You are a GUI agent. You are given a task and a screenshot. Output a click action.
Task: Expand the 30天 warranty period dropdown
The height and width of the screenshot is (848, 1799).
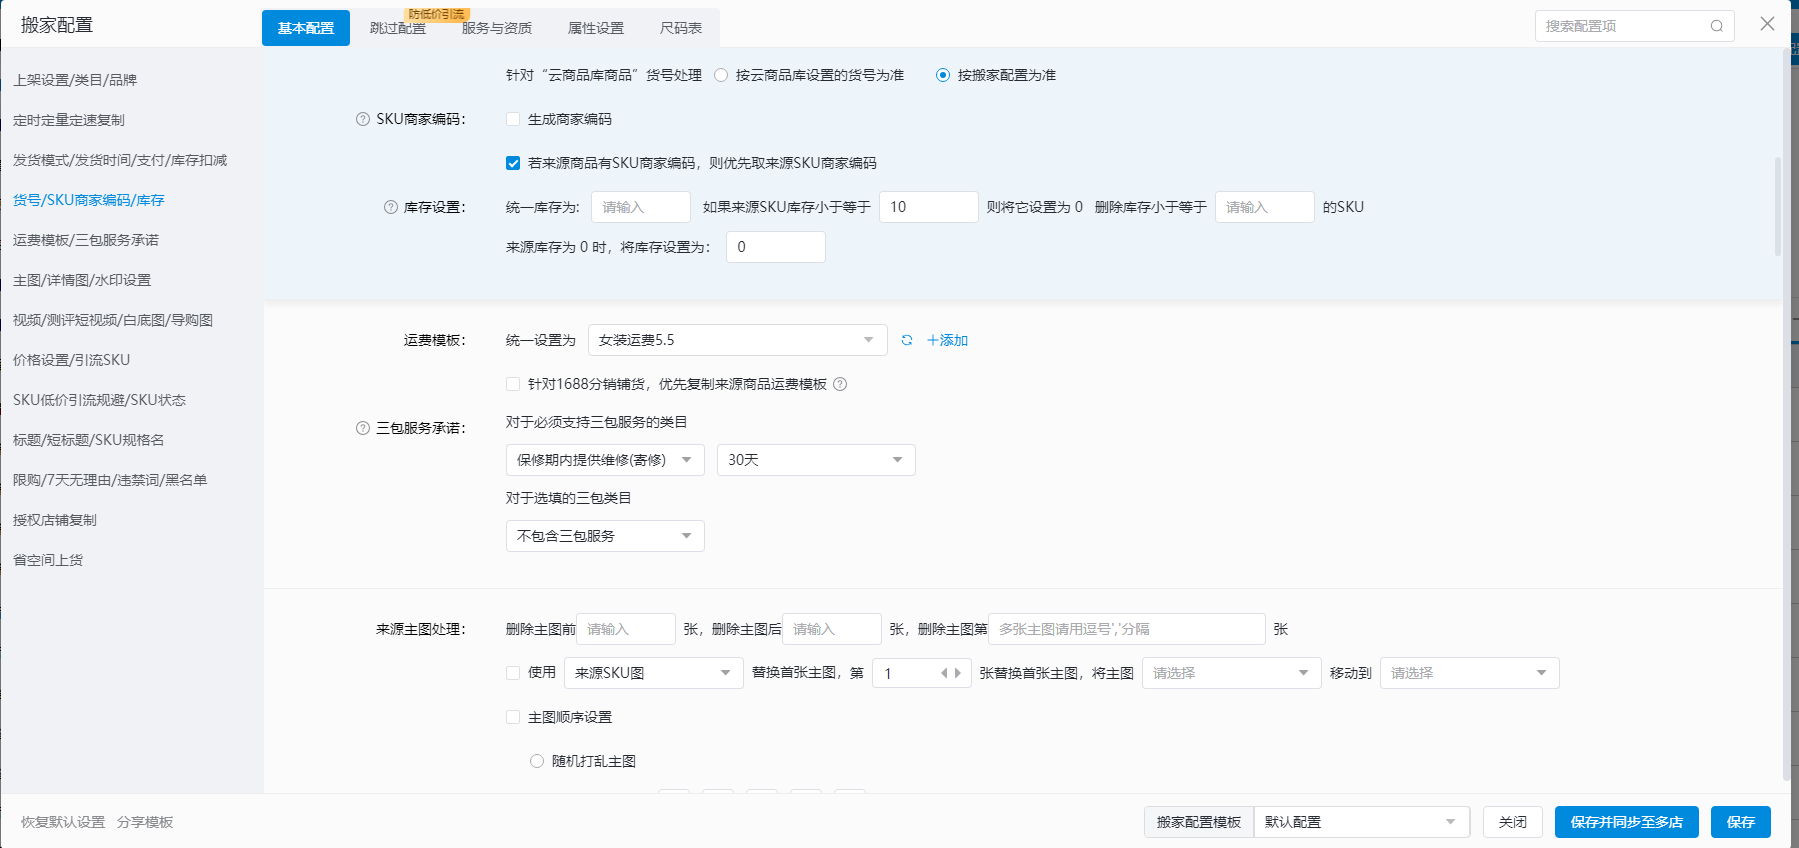815,460
